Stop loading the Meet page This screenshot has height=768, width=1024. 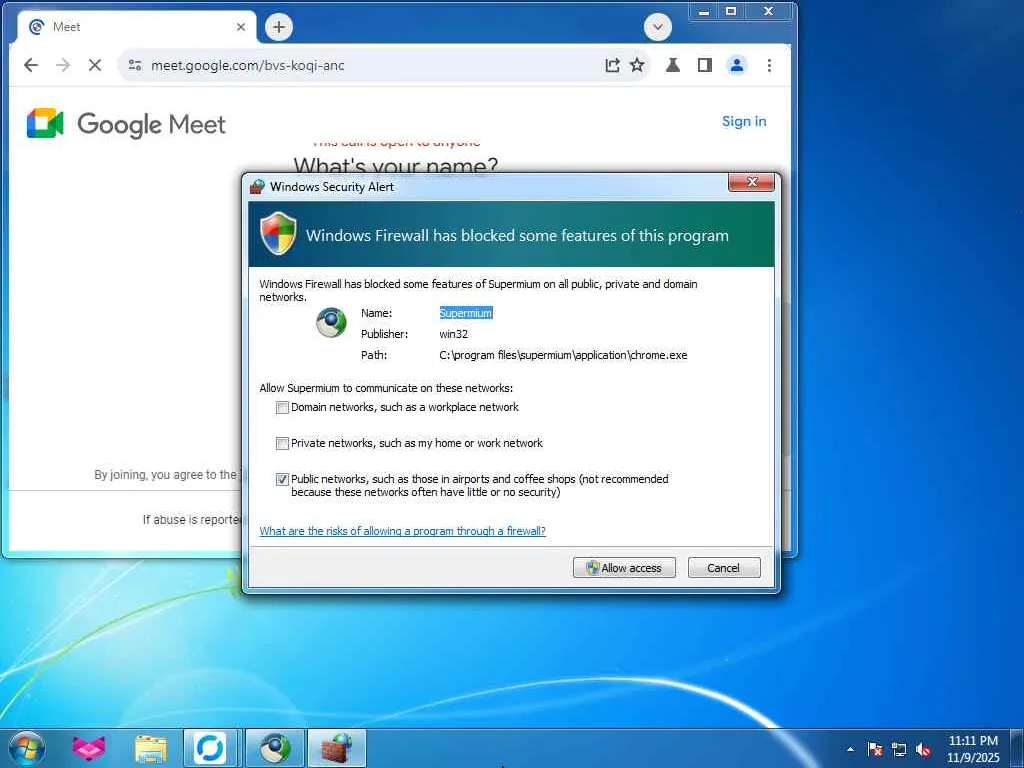click(95, 65)
